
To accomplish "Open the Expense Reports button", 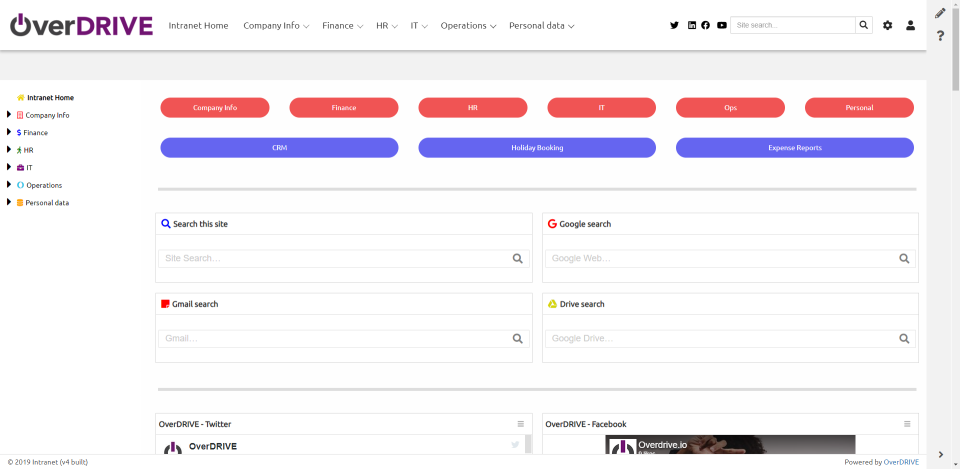I will tap(795, 148).
